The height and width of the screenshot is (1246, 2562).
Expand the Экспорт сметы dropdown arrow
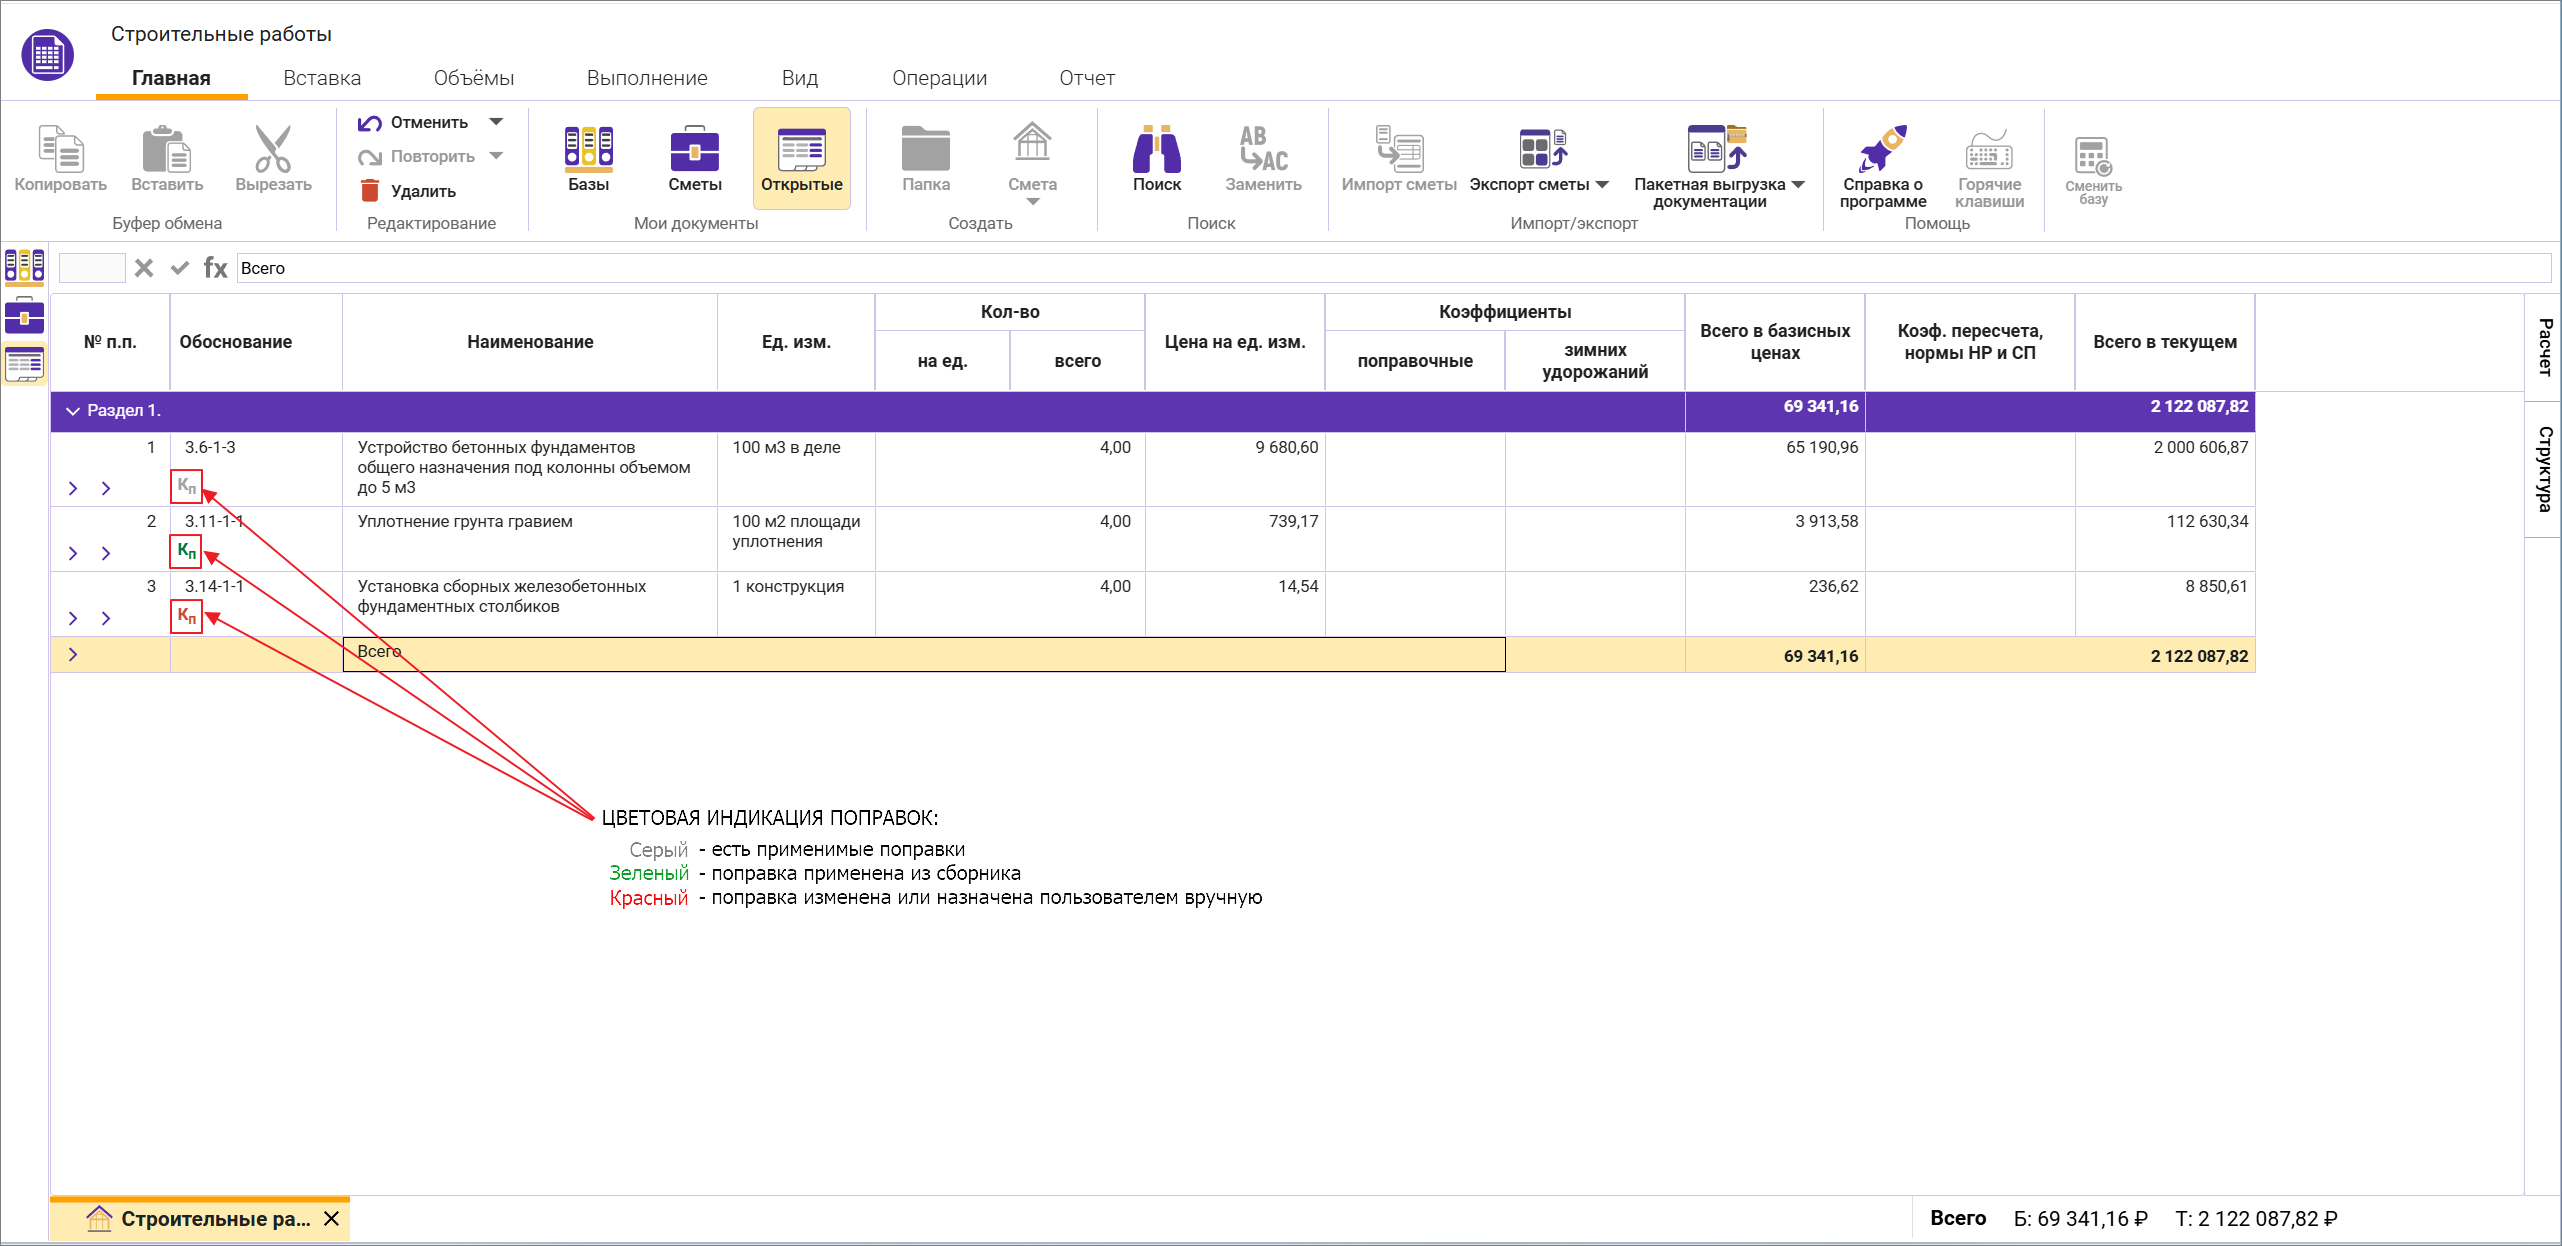point(1602,184)
